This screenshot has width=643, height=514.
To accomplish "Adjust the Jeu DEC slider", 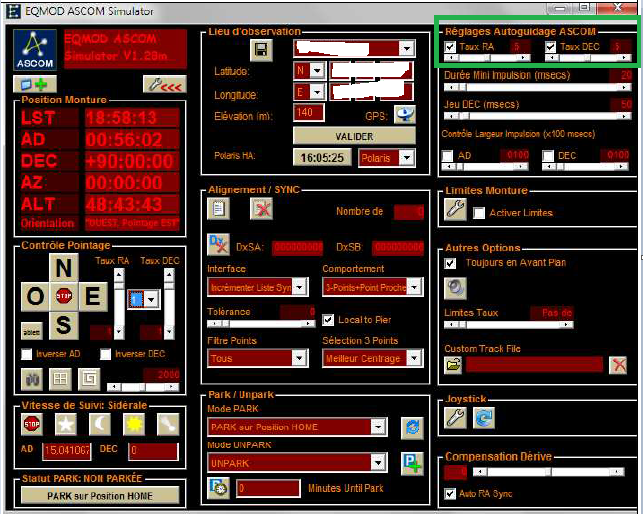I will [538, 116].
